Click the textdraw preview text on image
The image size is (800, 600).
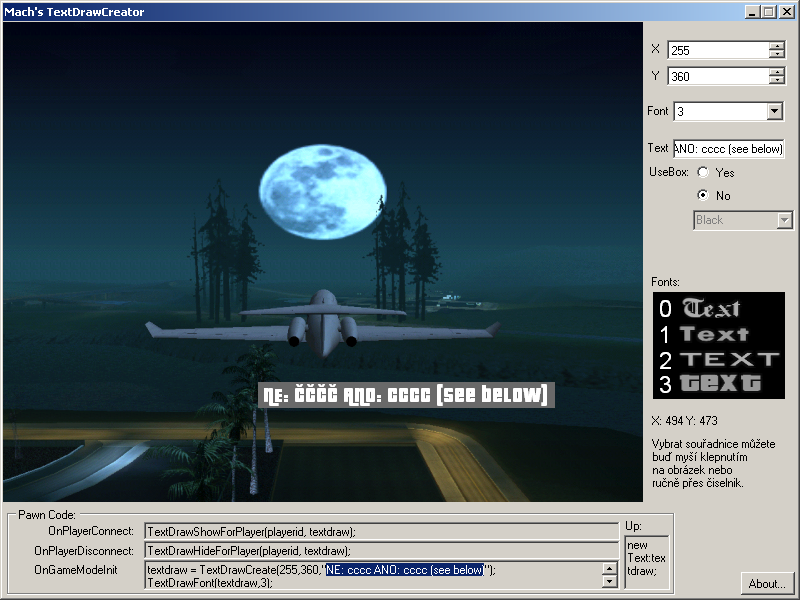pyautogui.click(x=405, y=395)
